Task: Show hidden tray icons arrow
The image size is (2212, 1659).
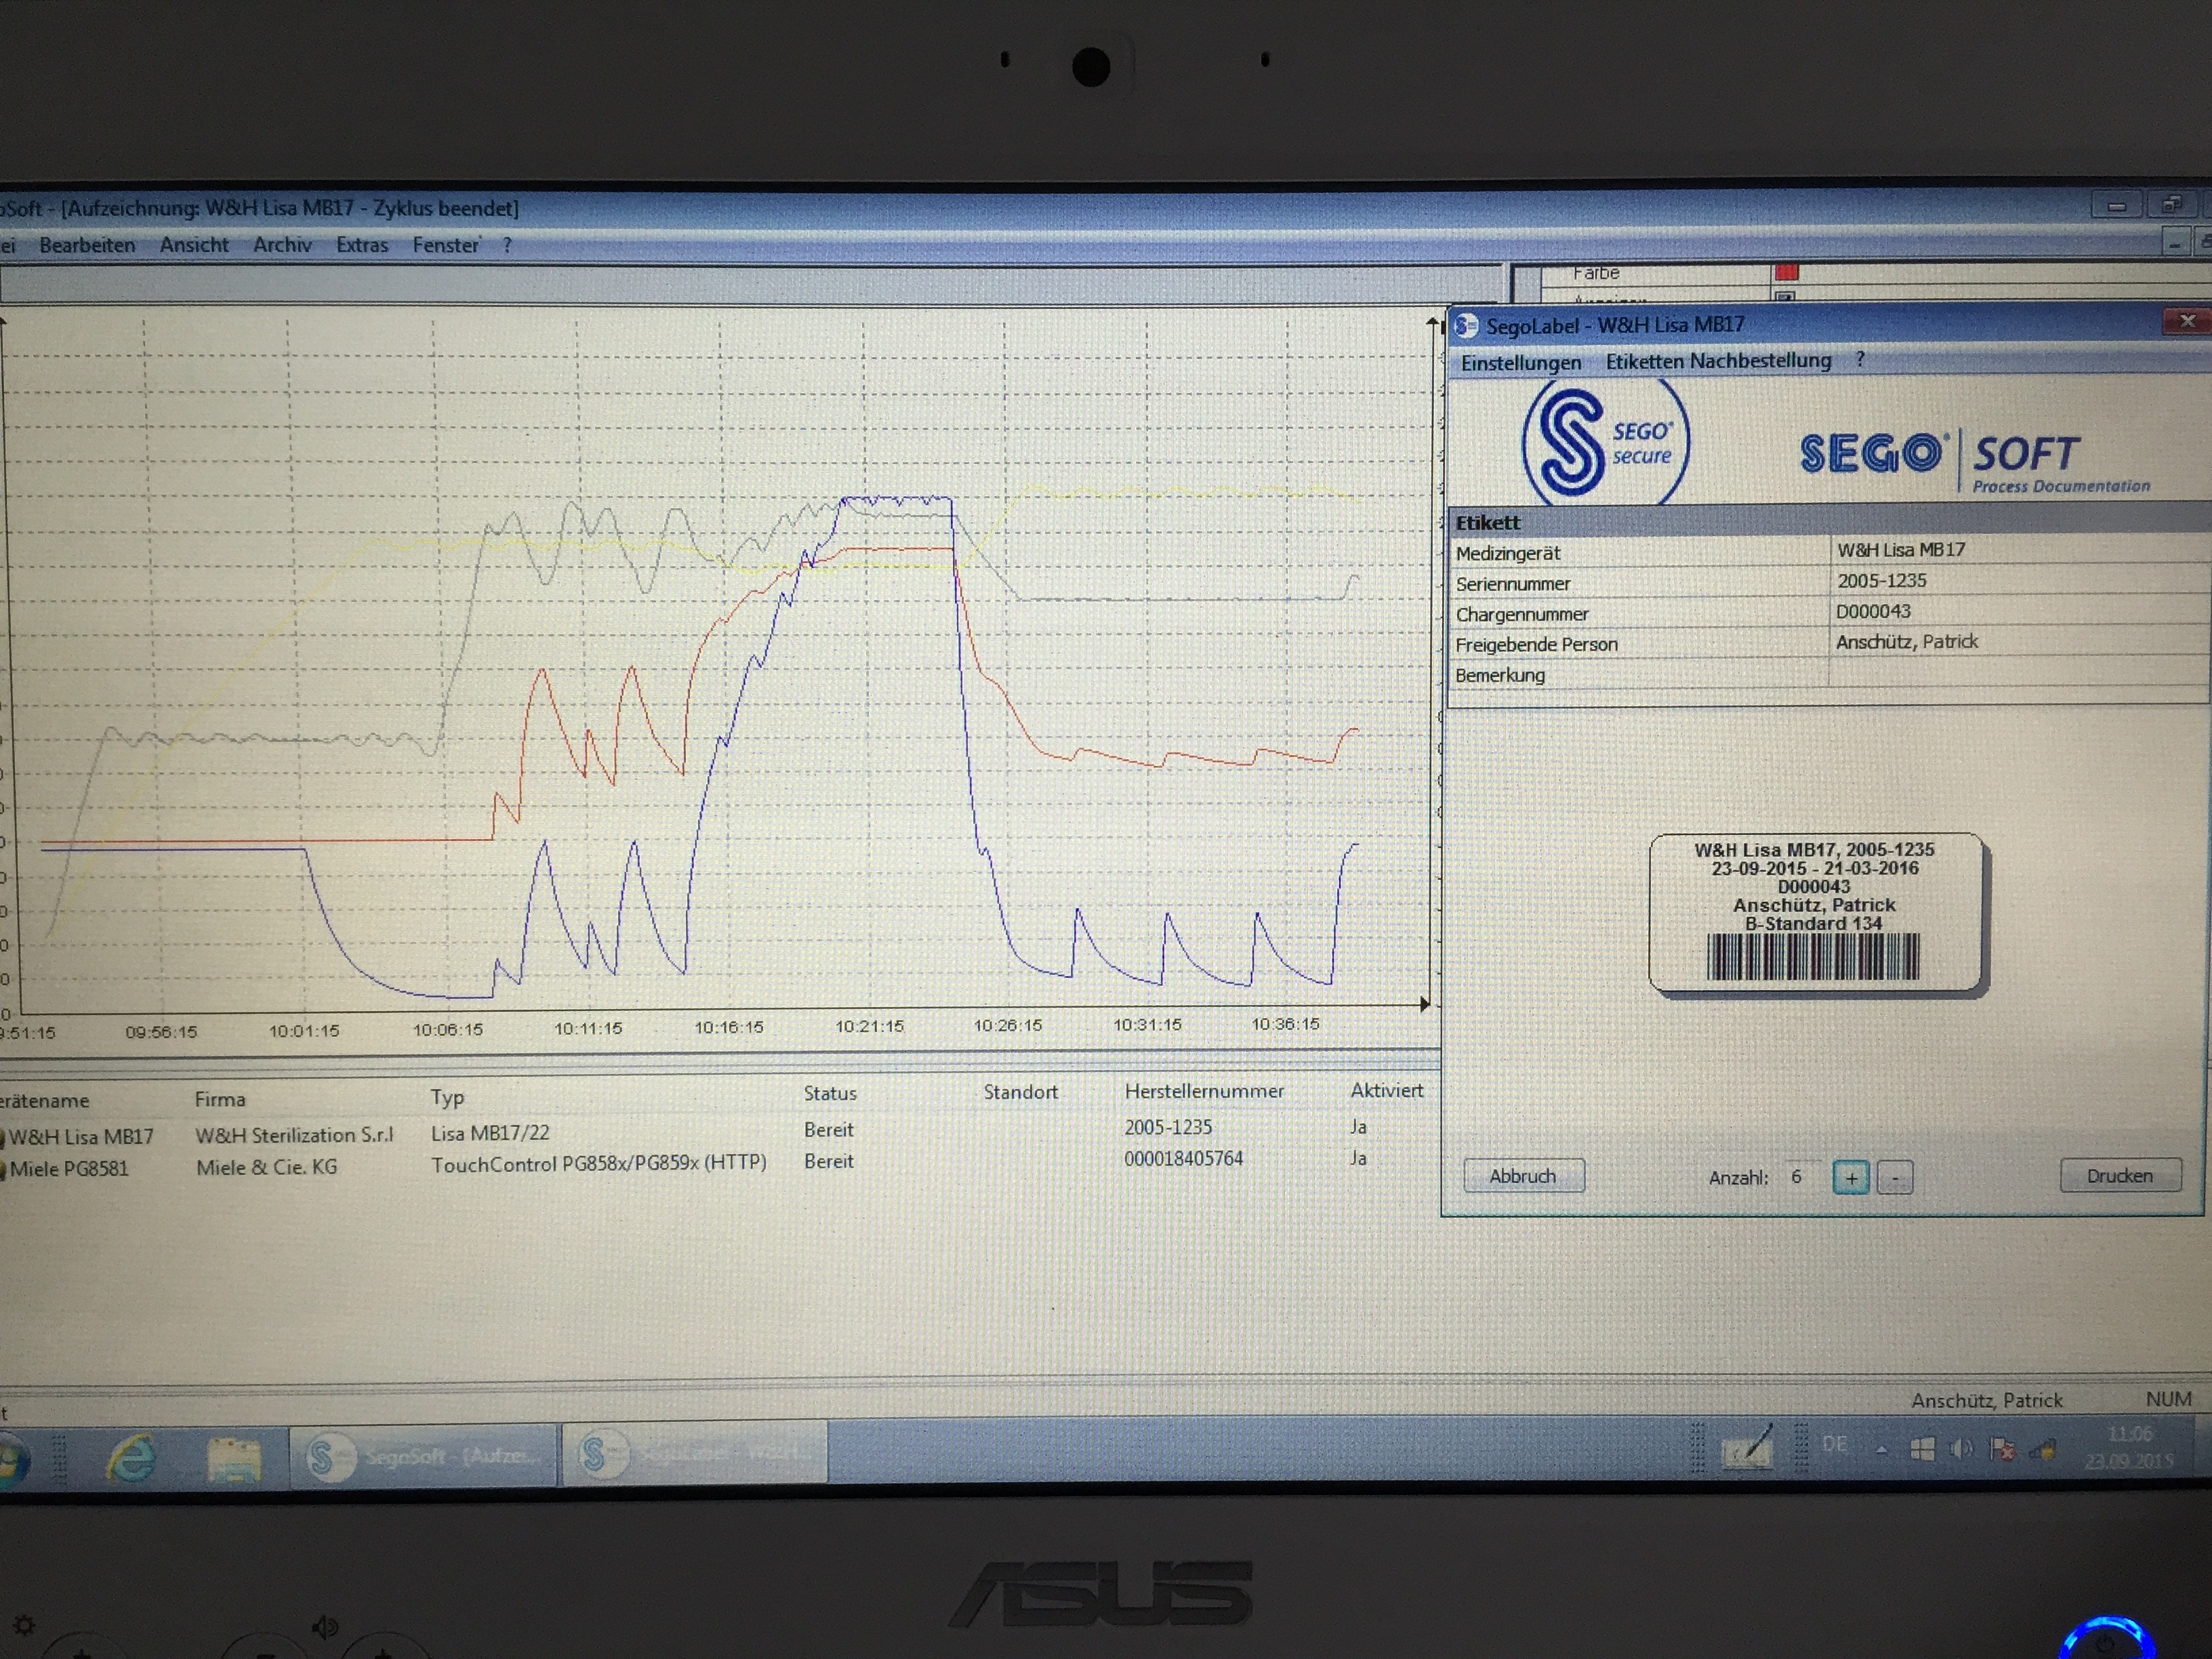Action: 1881,1448
